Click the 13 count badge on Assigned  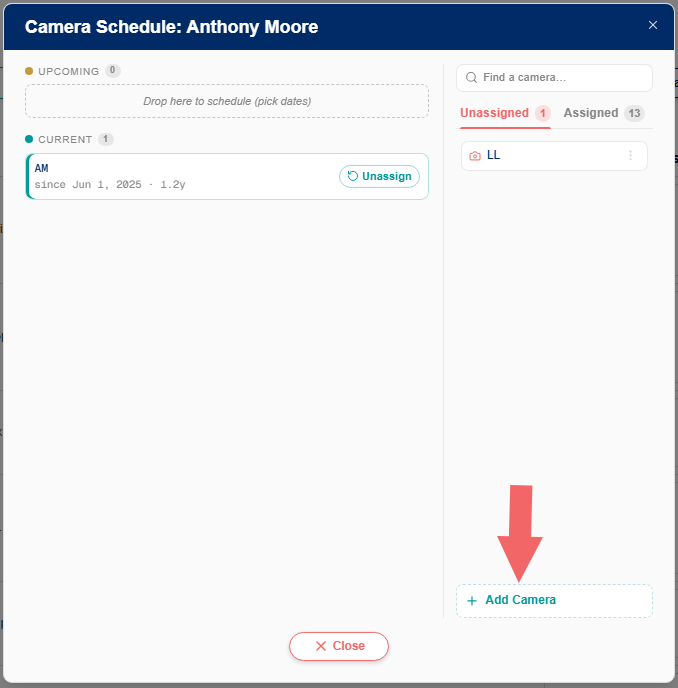pos(634,113)
